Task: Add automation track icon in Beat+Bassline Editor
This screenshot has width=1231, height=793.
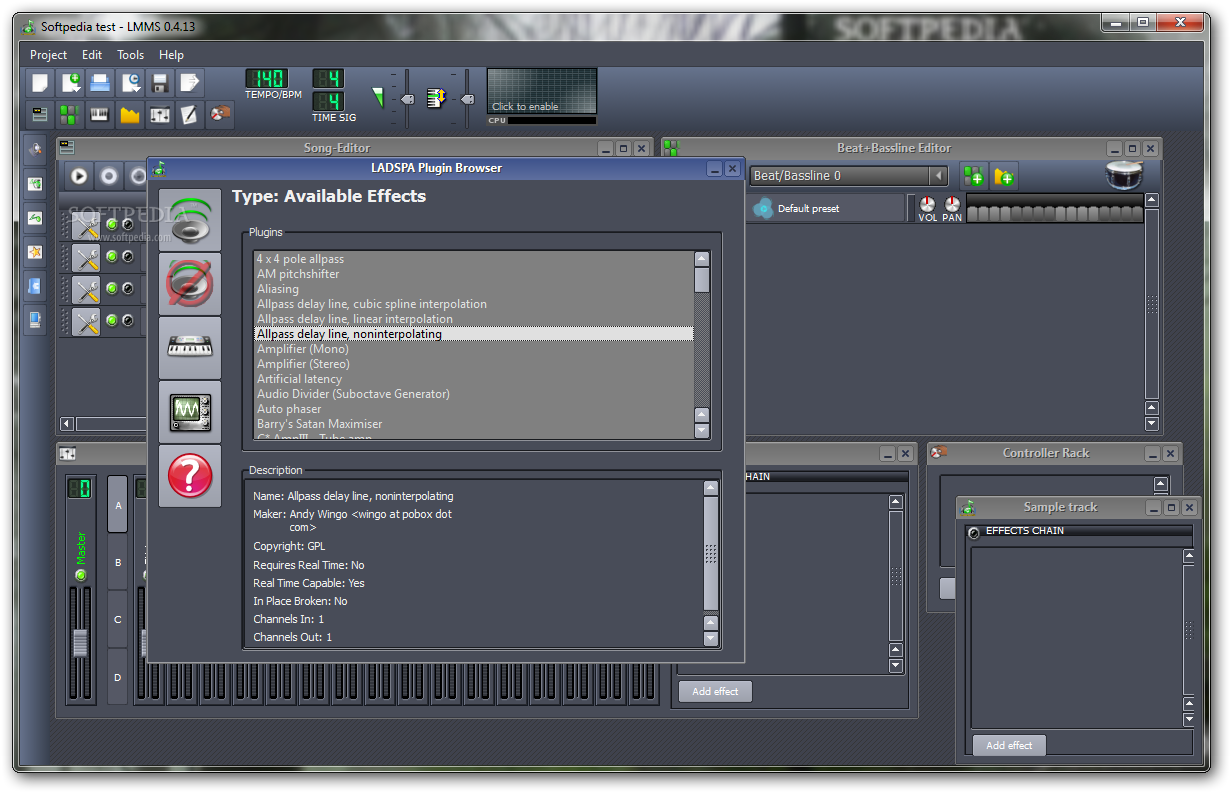Action: pos(1004,177)
